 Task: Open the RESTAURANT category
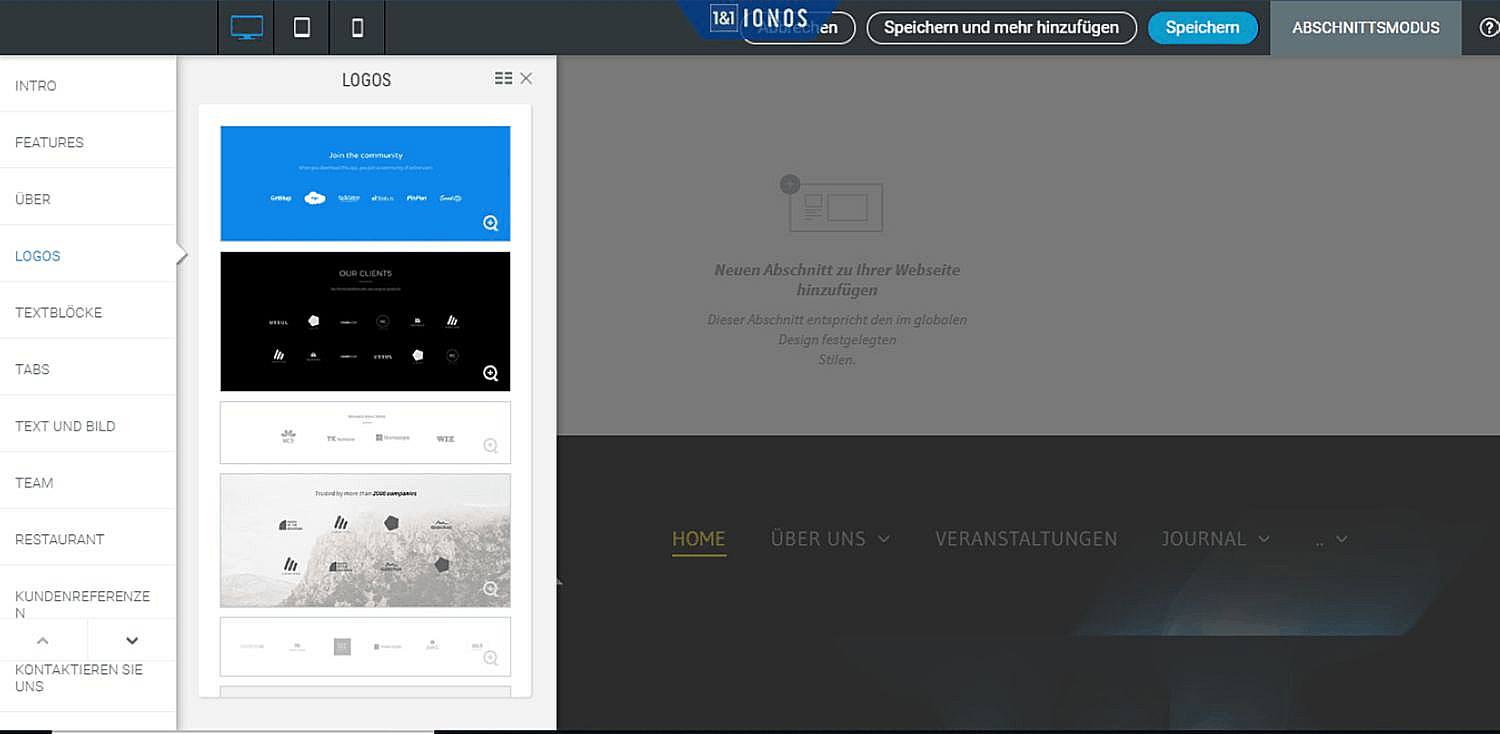click(88, 539)
